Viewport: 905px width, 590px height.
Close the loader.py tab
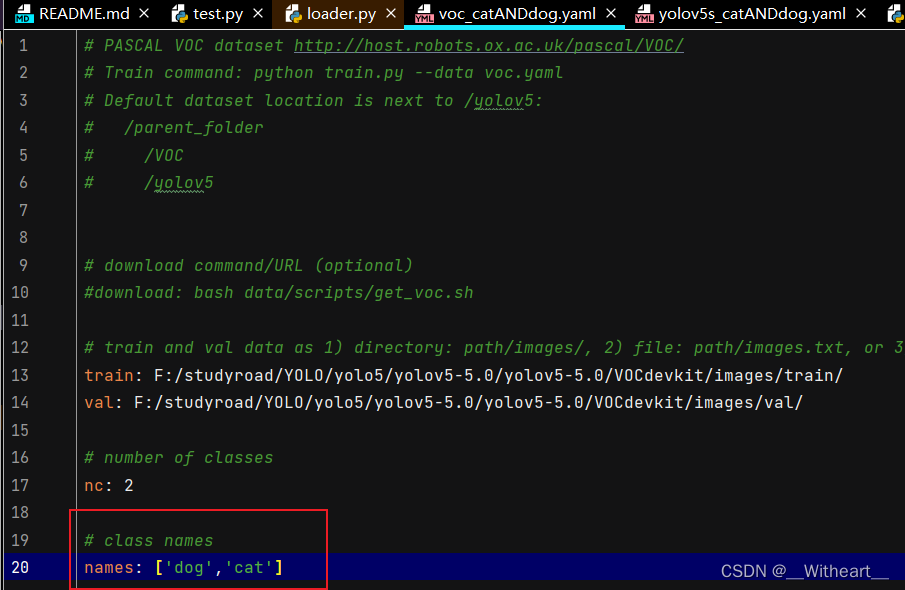click(x=391, y=13)
